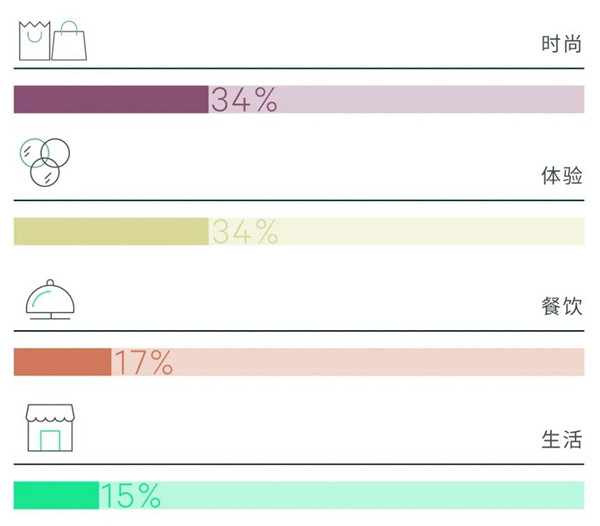Click the orange 17% bar fill
The width and height of the screenshot is (600, 526).
coord(62,362)
